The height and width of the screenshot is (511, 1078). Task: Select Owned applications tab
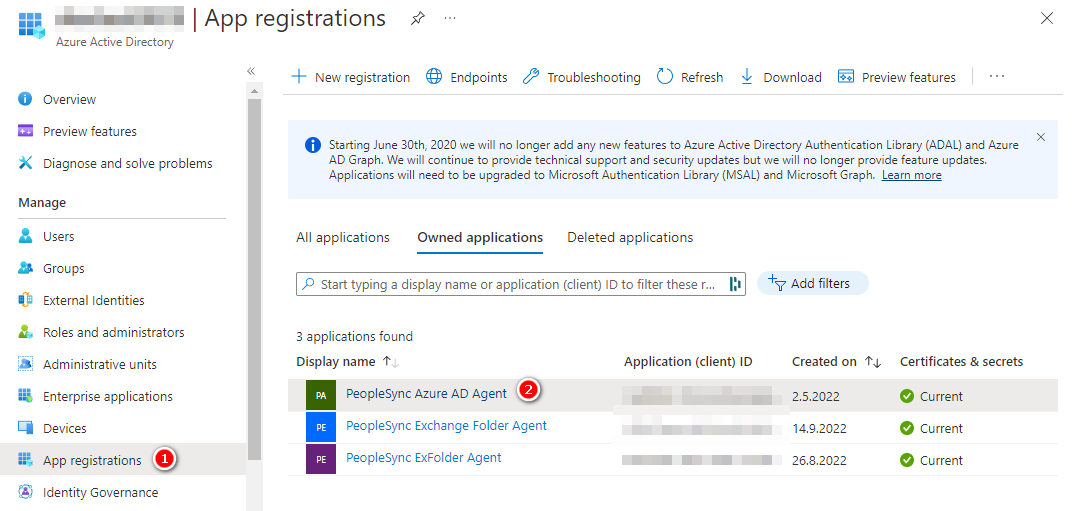coord(481,237)
